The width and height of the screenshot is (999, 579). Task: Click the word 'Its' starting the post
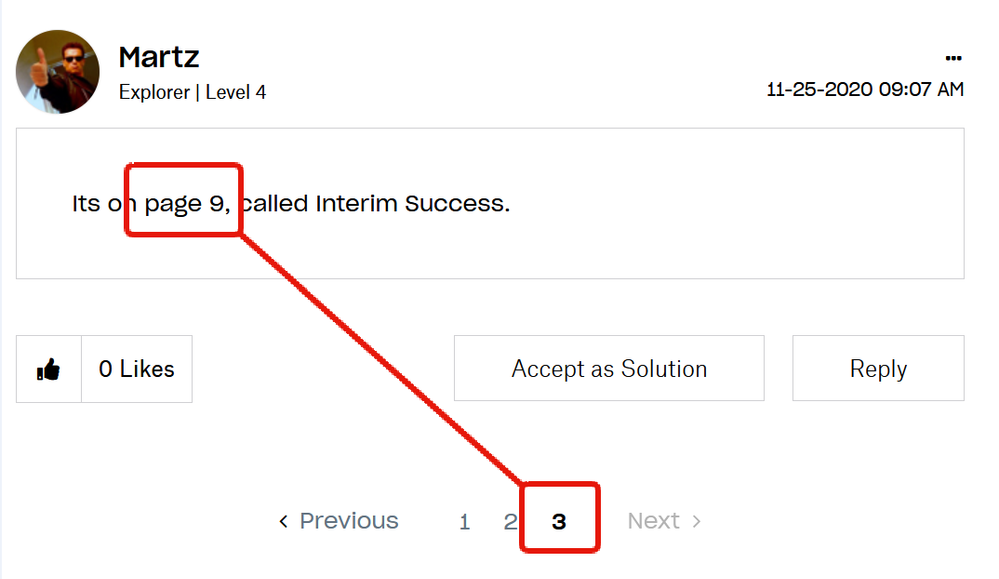point(86,204)
